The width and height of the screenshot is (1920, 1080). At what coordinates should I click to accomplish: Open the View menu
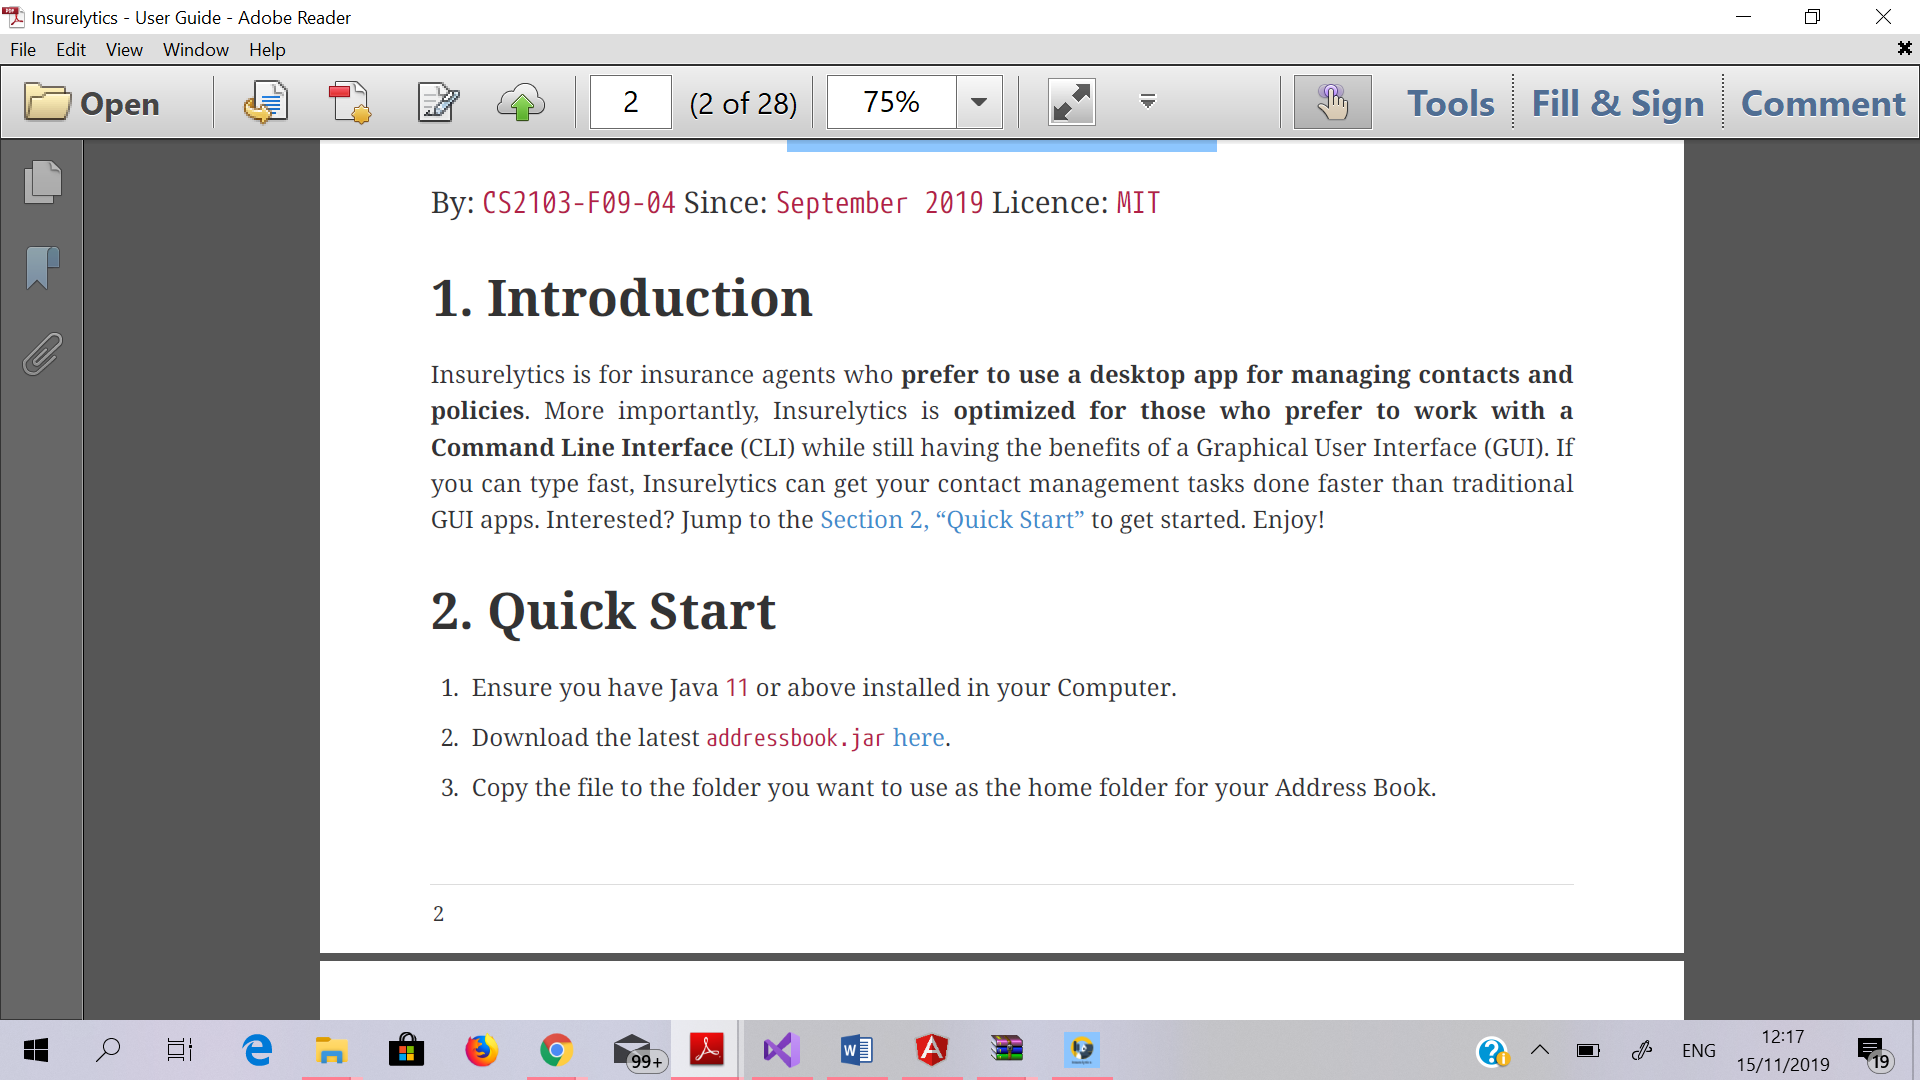click(123, 49)
